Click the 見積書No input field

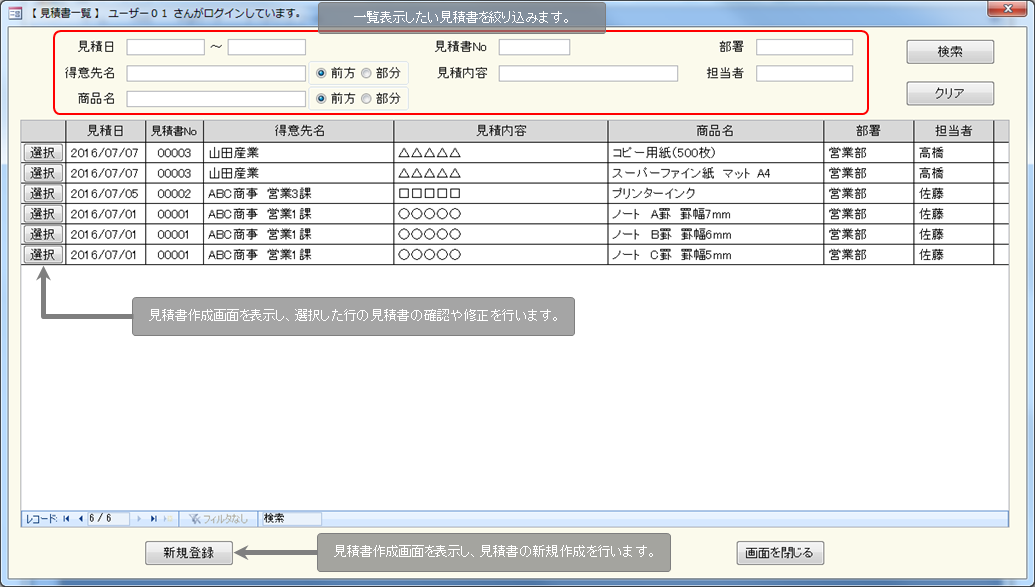[534, 47]
